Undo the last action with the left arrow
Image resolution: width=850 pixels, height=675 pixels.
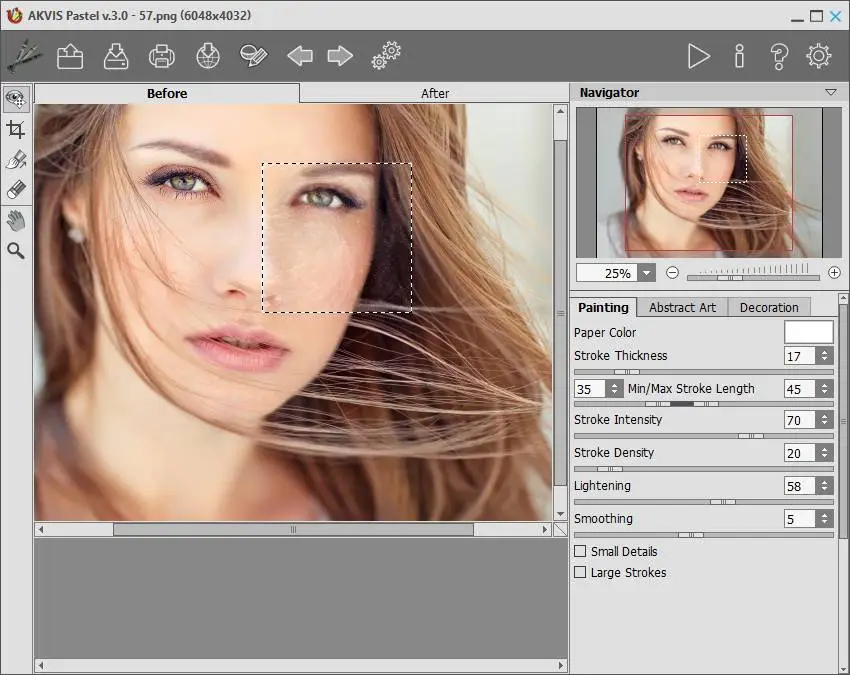[300, 56]
